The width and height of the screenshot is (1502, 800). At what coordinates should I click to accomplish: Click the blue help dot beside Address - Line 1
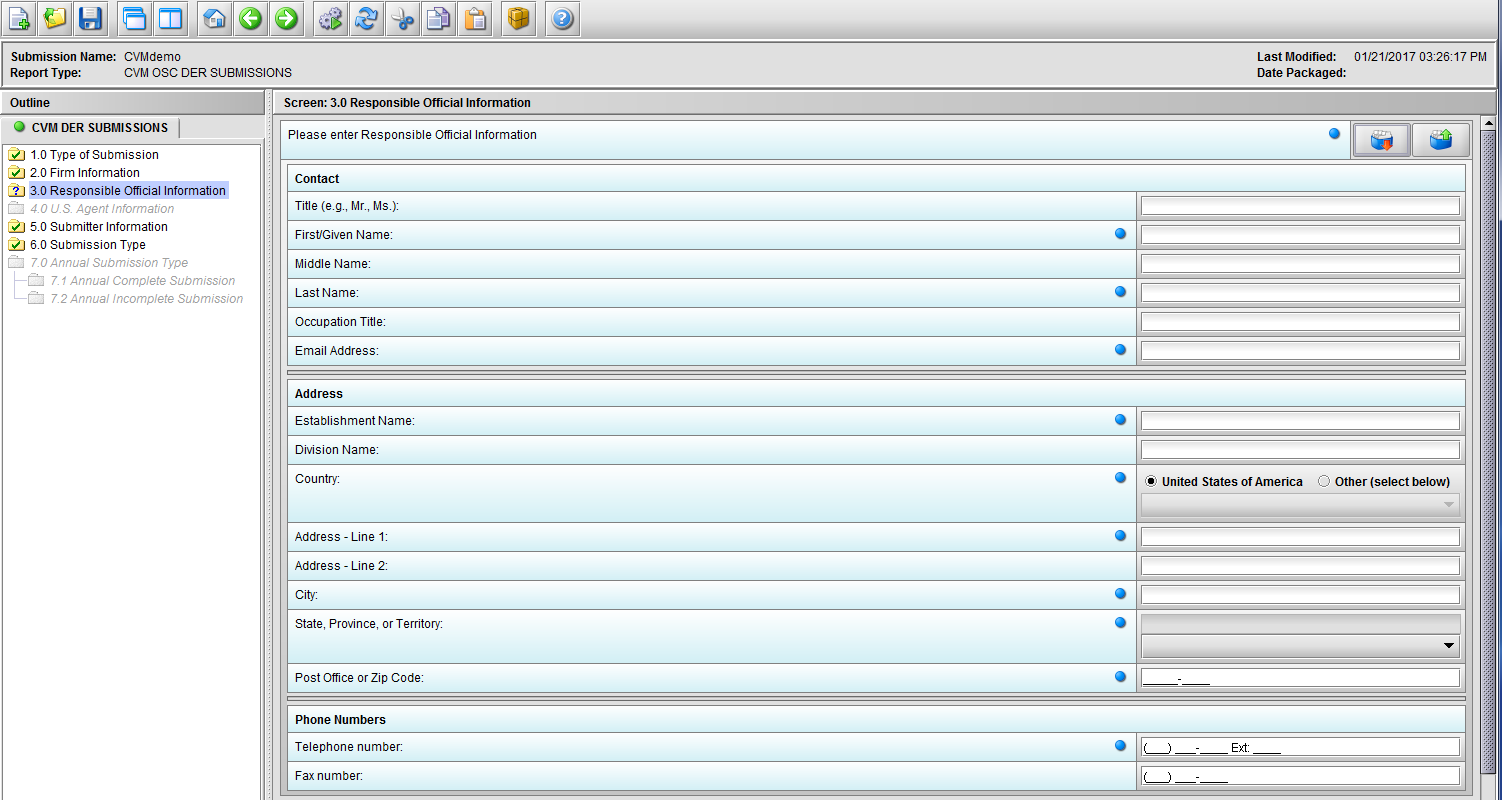1120,535
